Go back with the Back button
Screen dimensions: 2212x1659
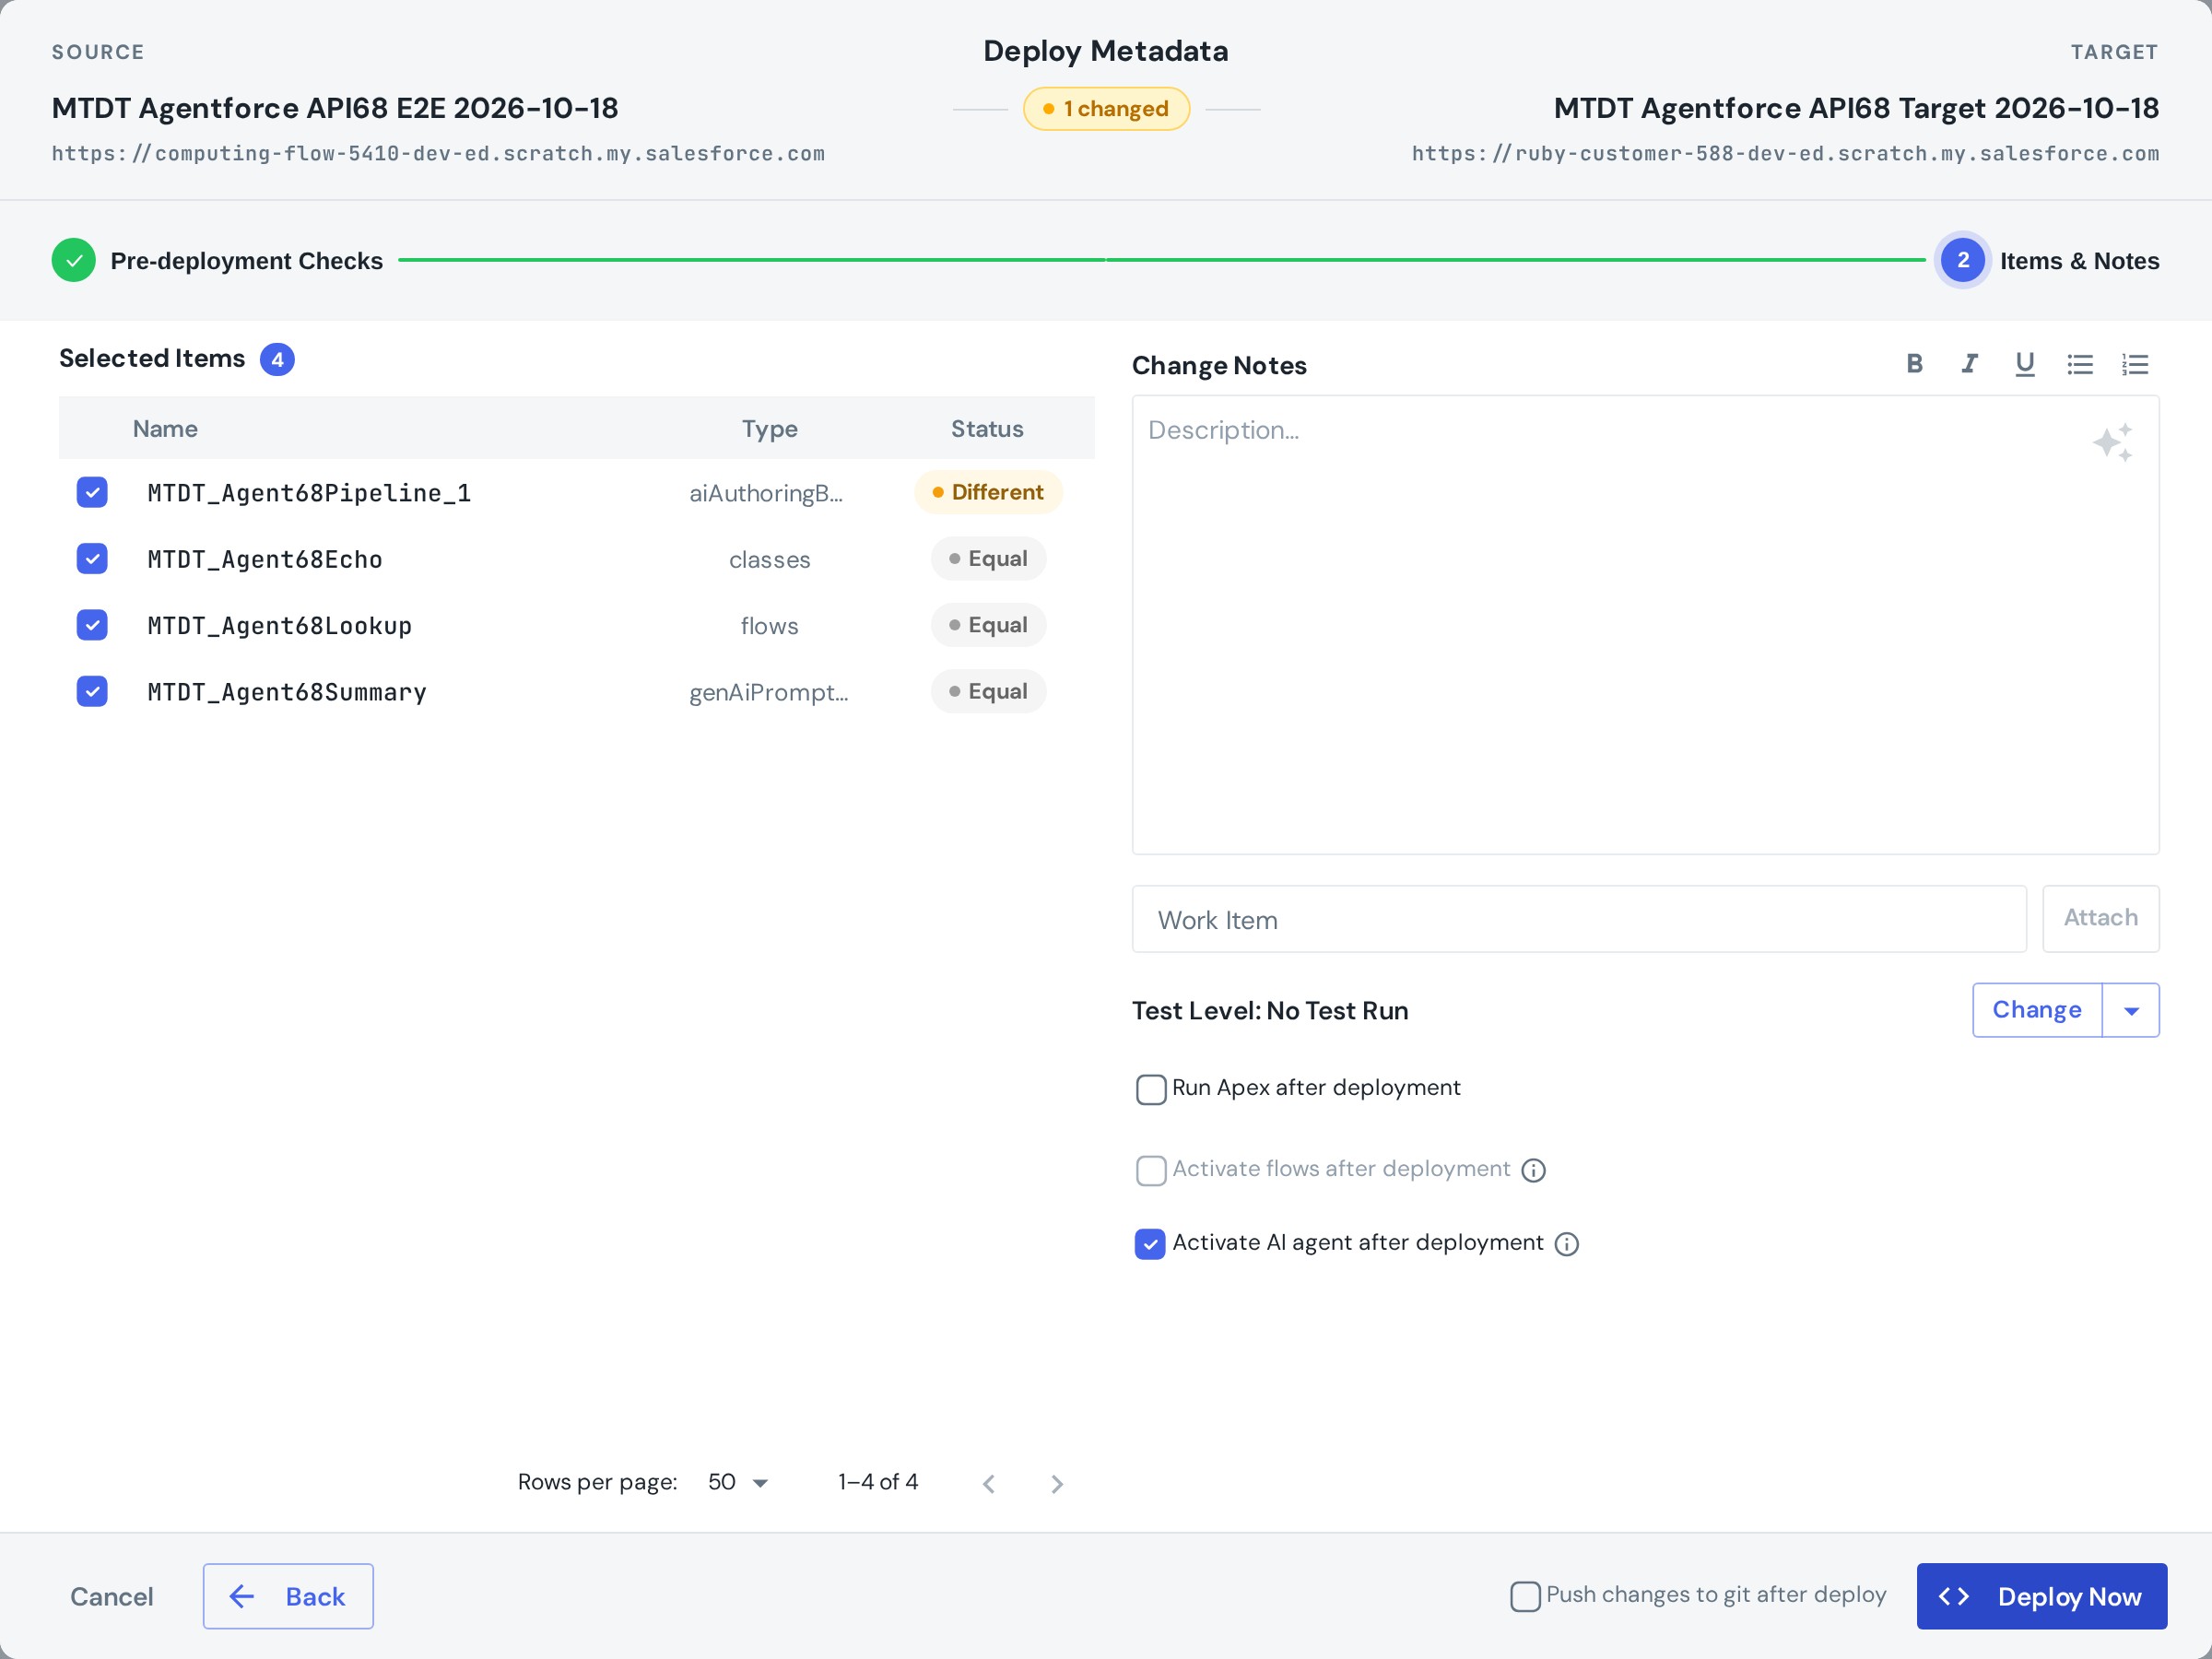click(x=288, y=1596)
